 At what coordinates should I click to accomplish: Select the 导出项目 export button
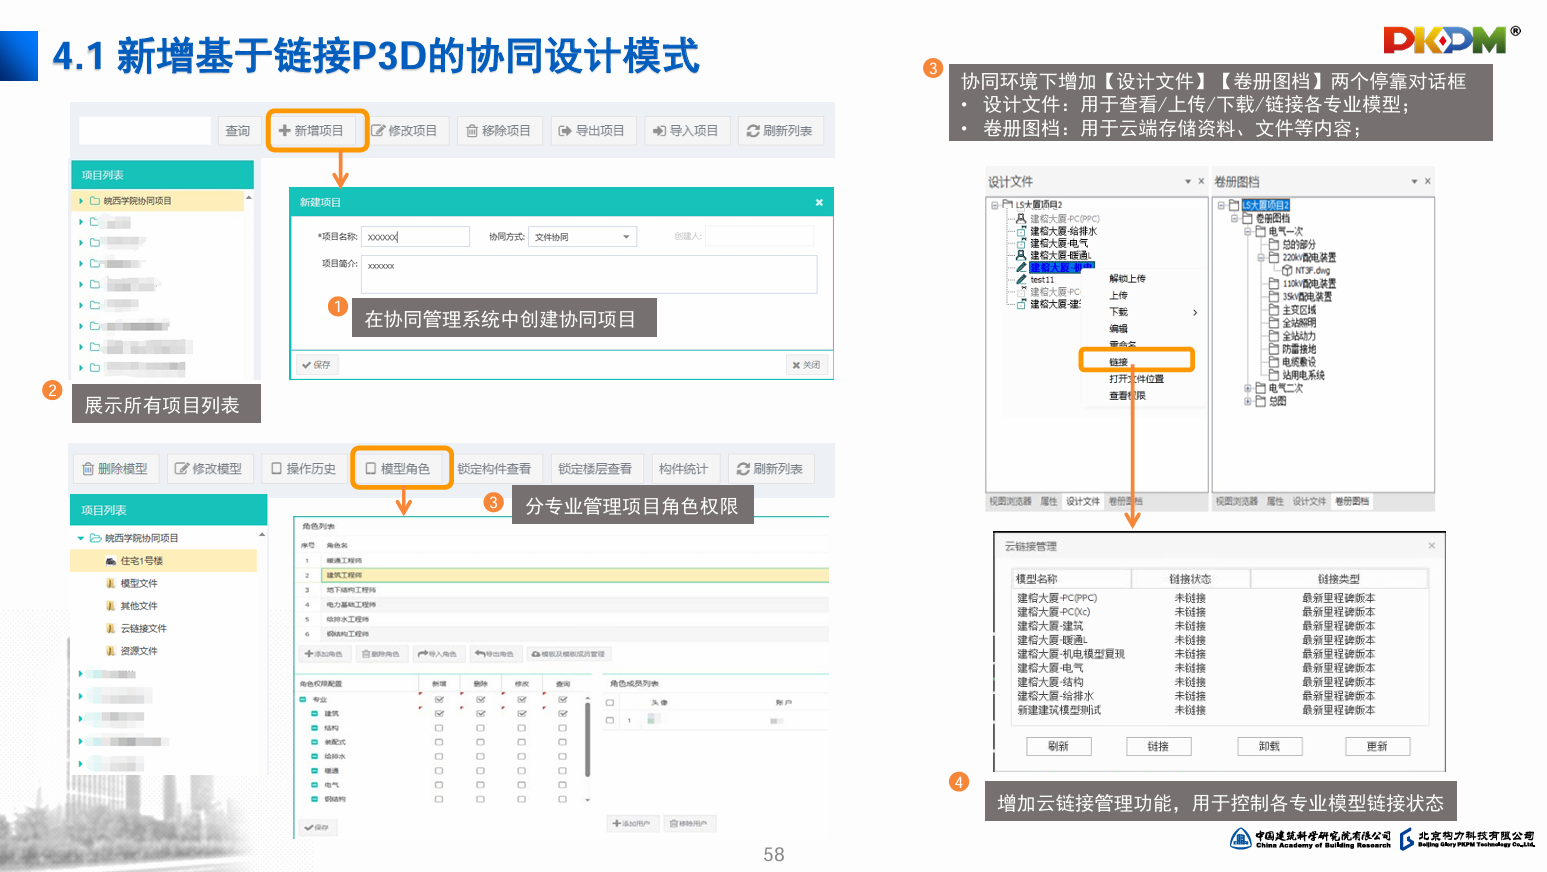591,131
